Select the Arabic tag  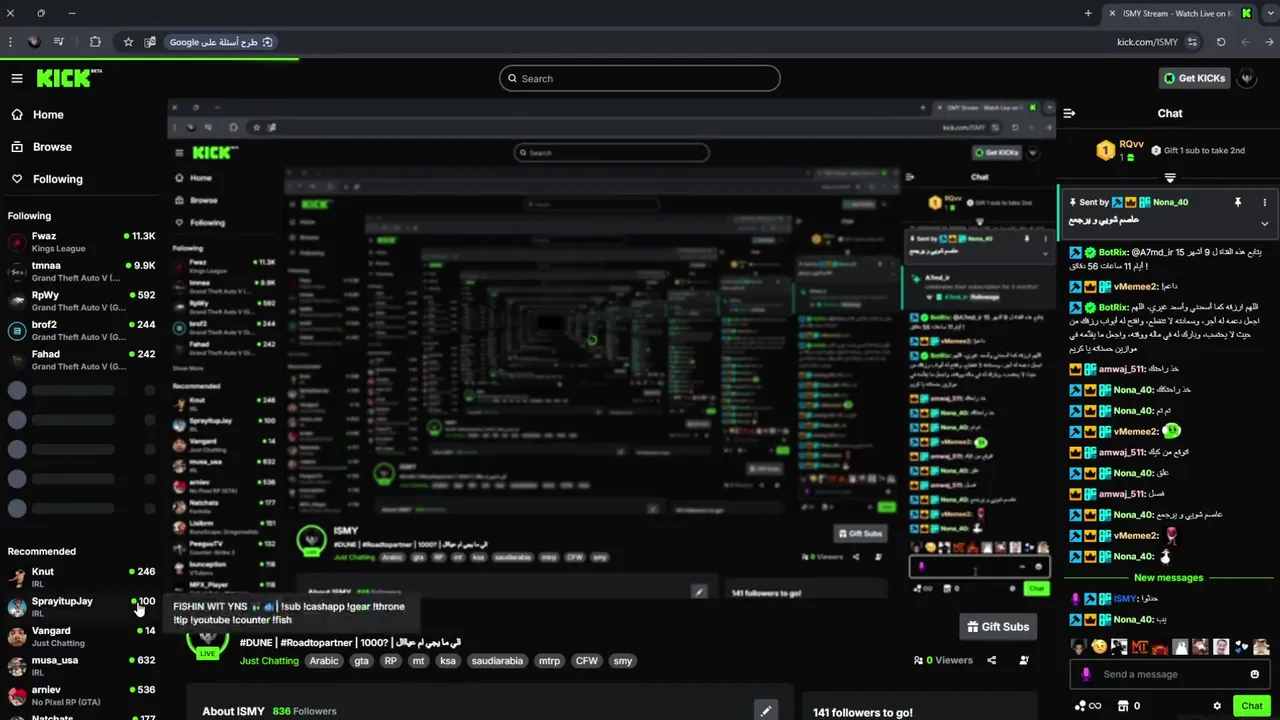click(x=324, y=661)
